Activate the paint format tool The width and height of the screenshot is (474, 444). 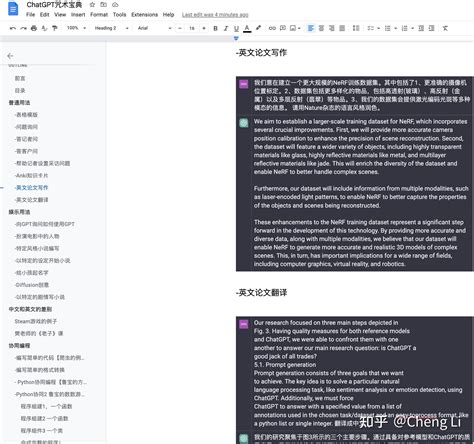click(55, 28)
